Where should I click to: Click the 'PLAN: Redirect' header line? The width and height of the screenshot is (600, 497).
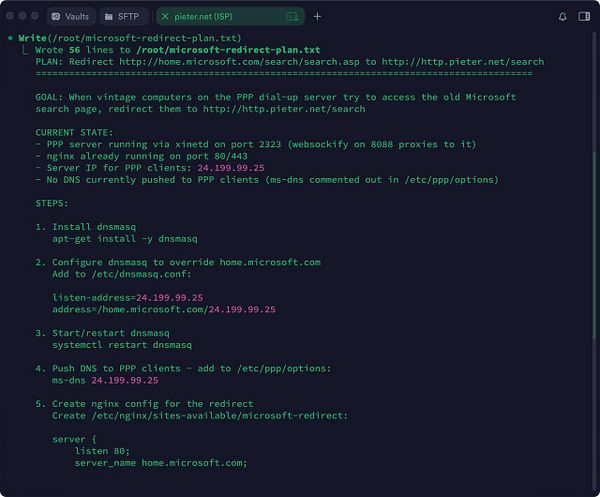click(x=290, y=62)
